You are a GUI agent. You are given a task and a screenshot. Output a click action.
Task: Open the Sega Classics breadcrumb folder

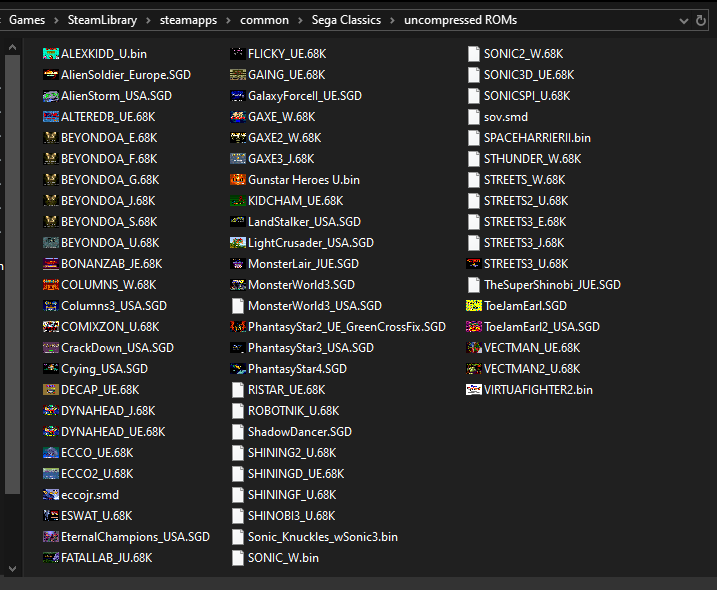[x=346, y=20]
